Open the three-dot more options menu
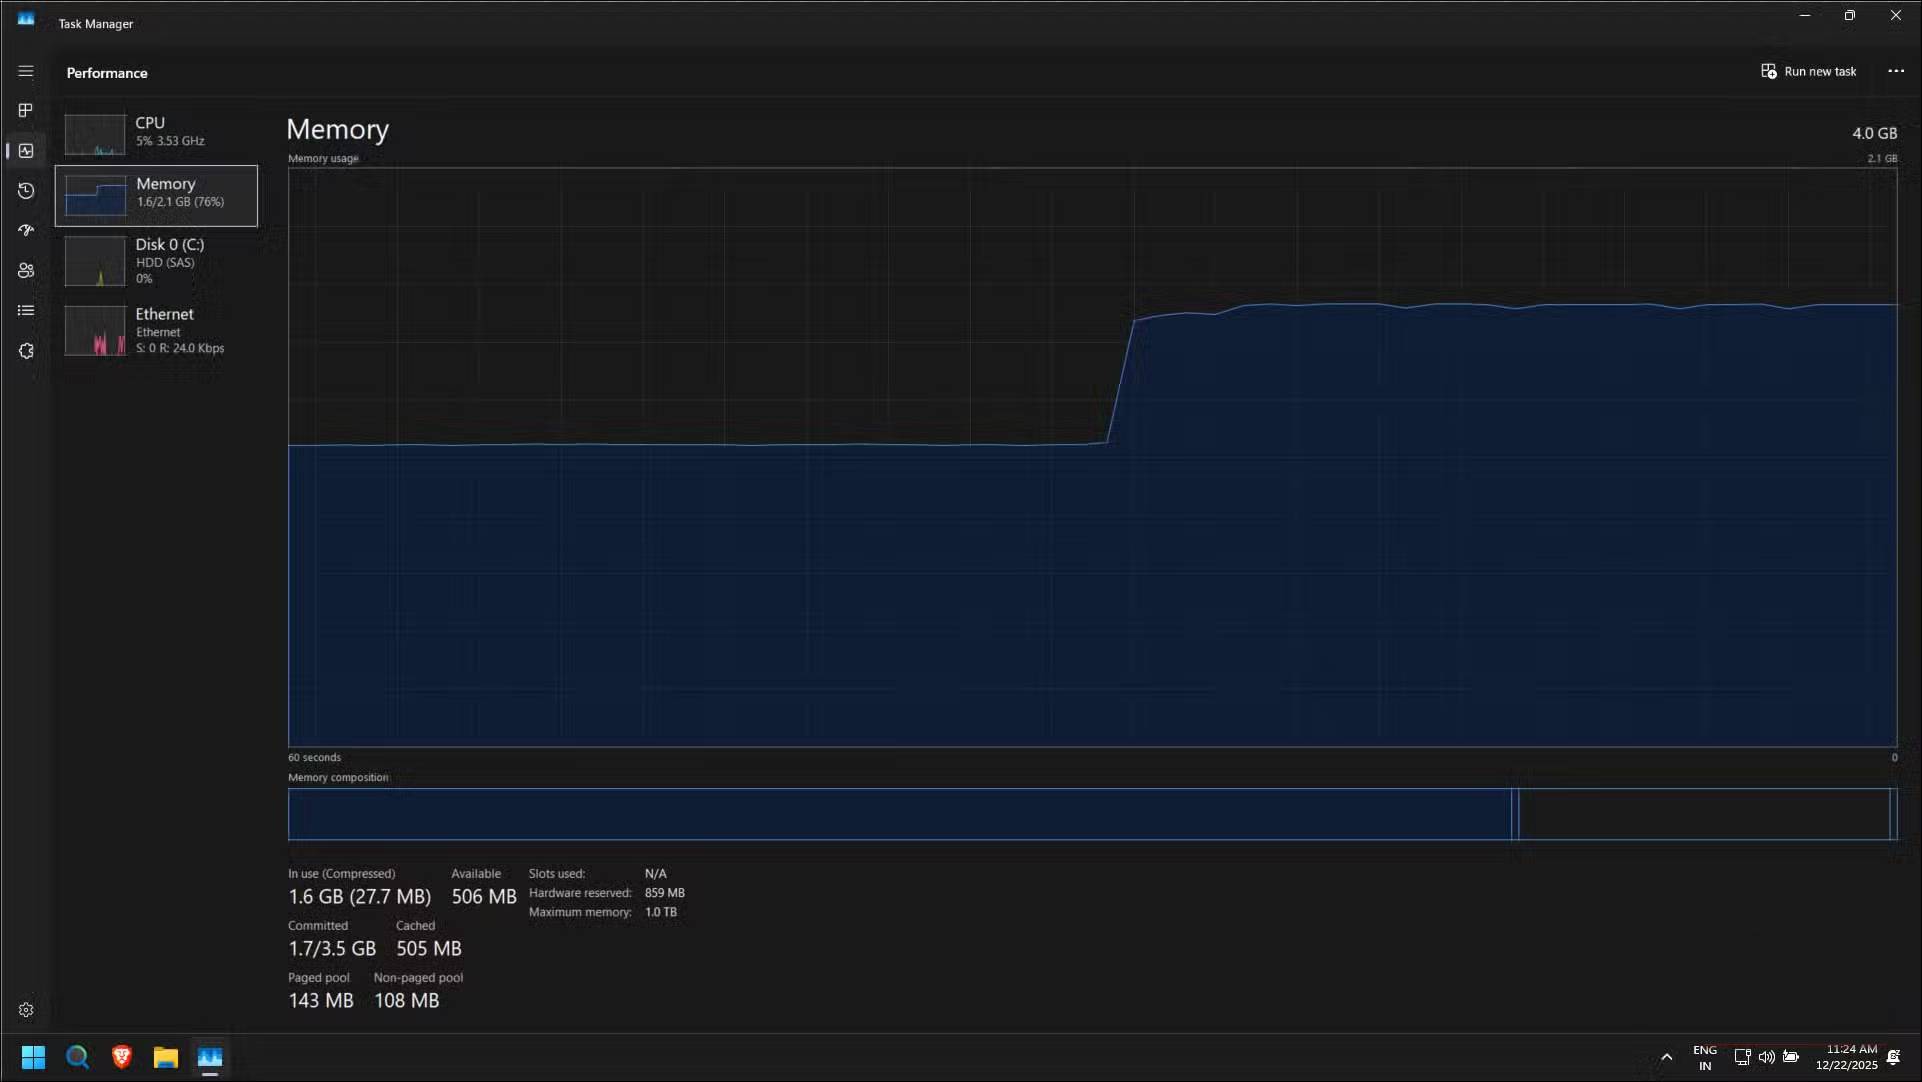Image resolution: width=1922 pixels, height=1082 pixels. pyautogui.click(x=1895, y=71)
